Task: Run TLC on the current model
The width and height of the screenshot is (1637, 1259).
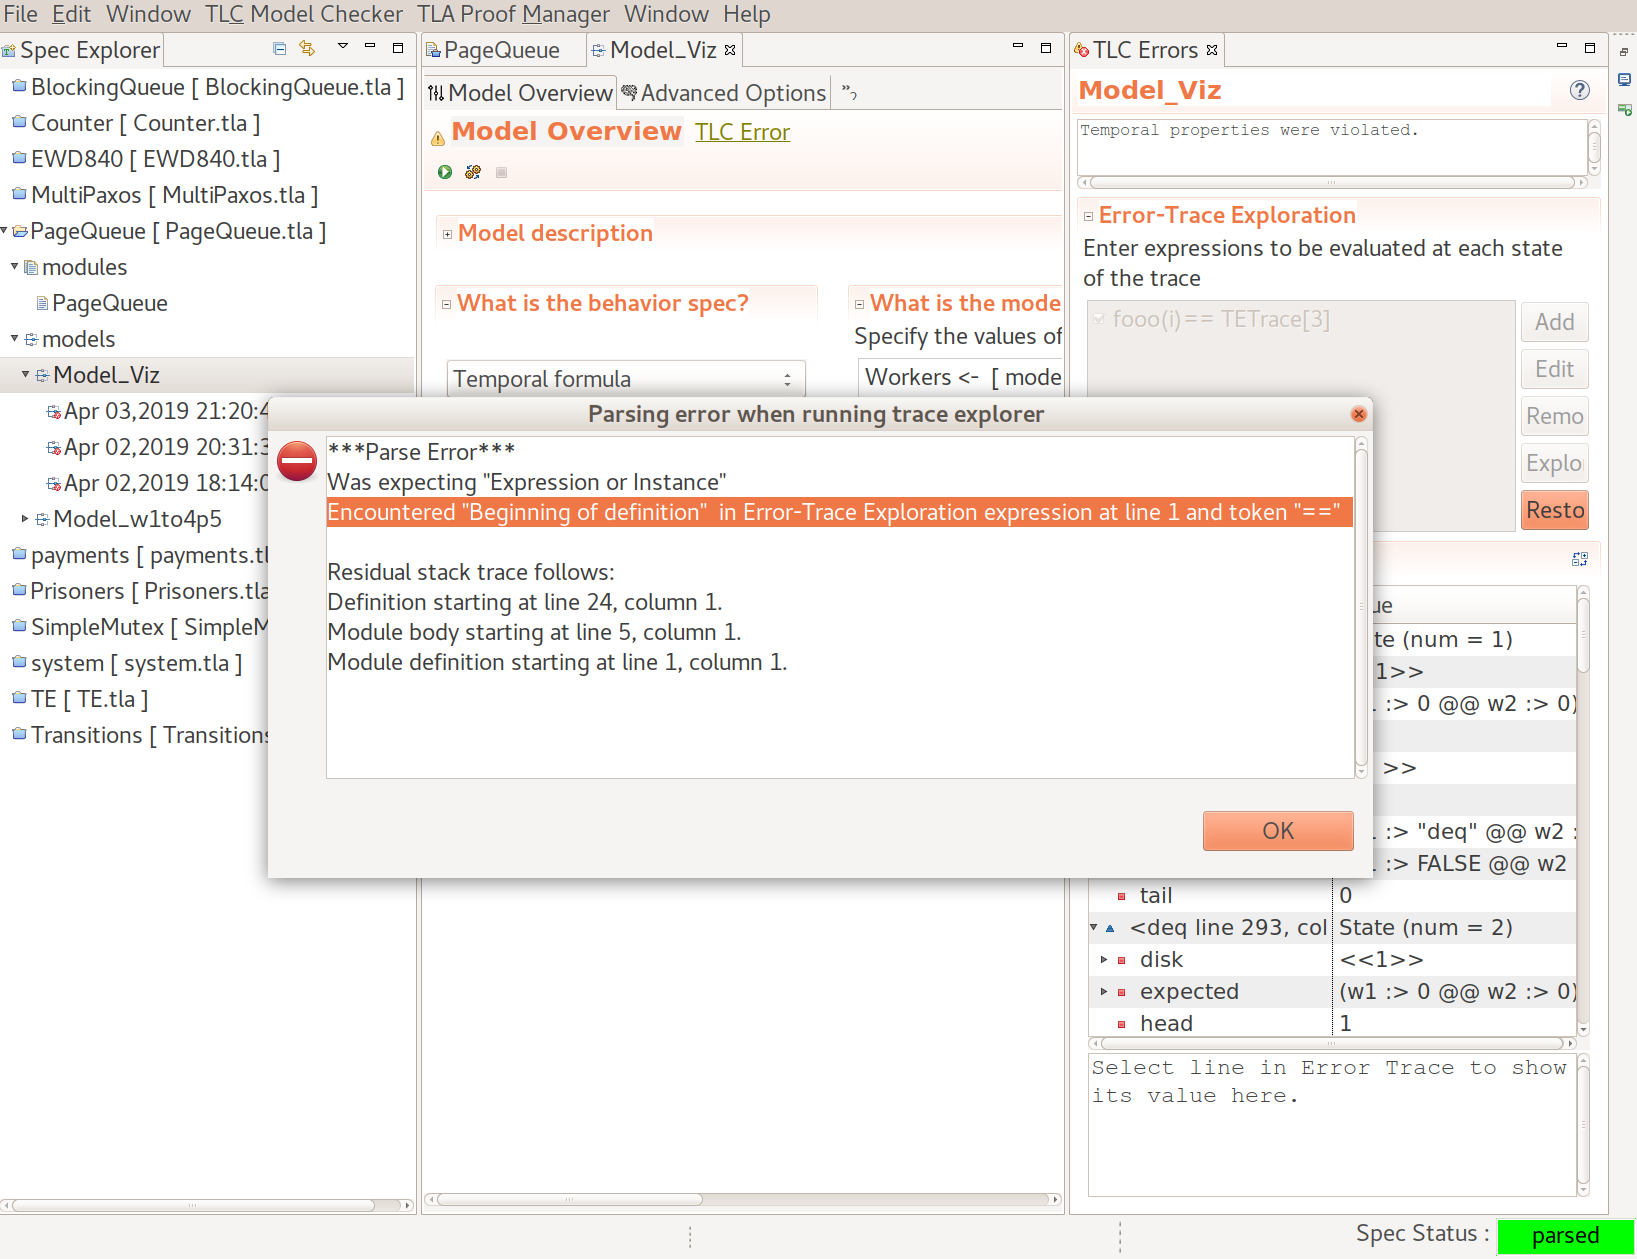Action: (445, 172)
